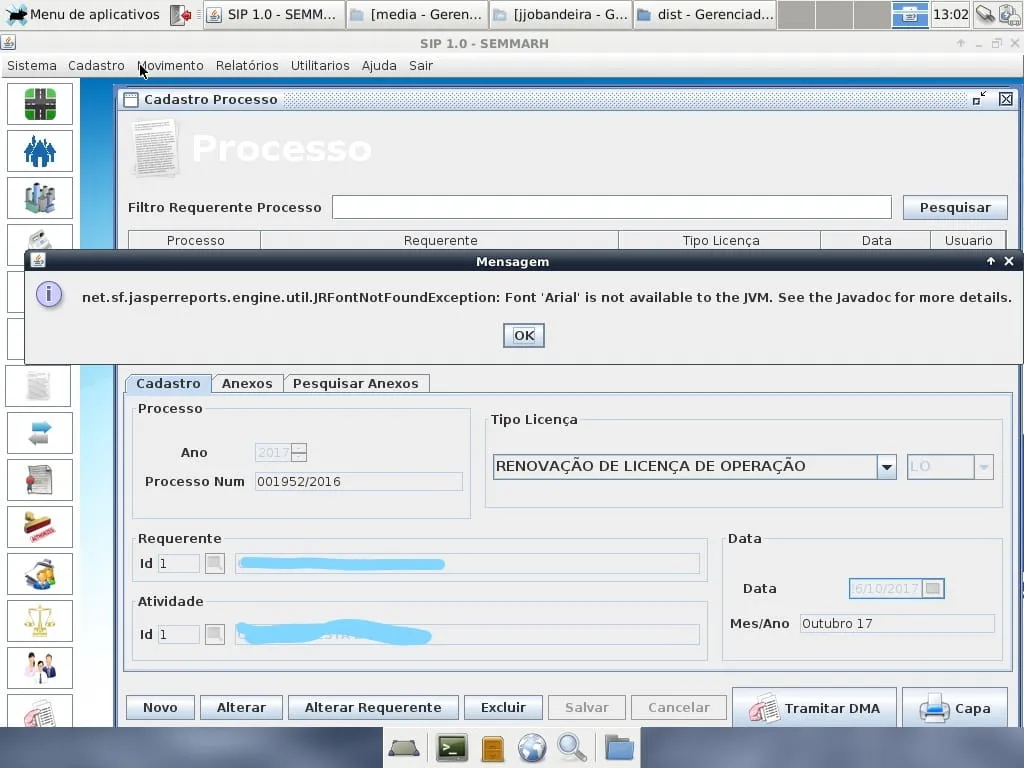1024x768 pixels.
Task: Switch to the Anexos tab
Action: coord(247,383)
